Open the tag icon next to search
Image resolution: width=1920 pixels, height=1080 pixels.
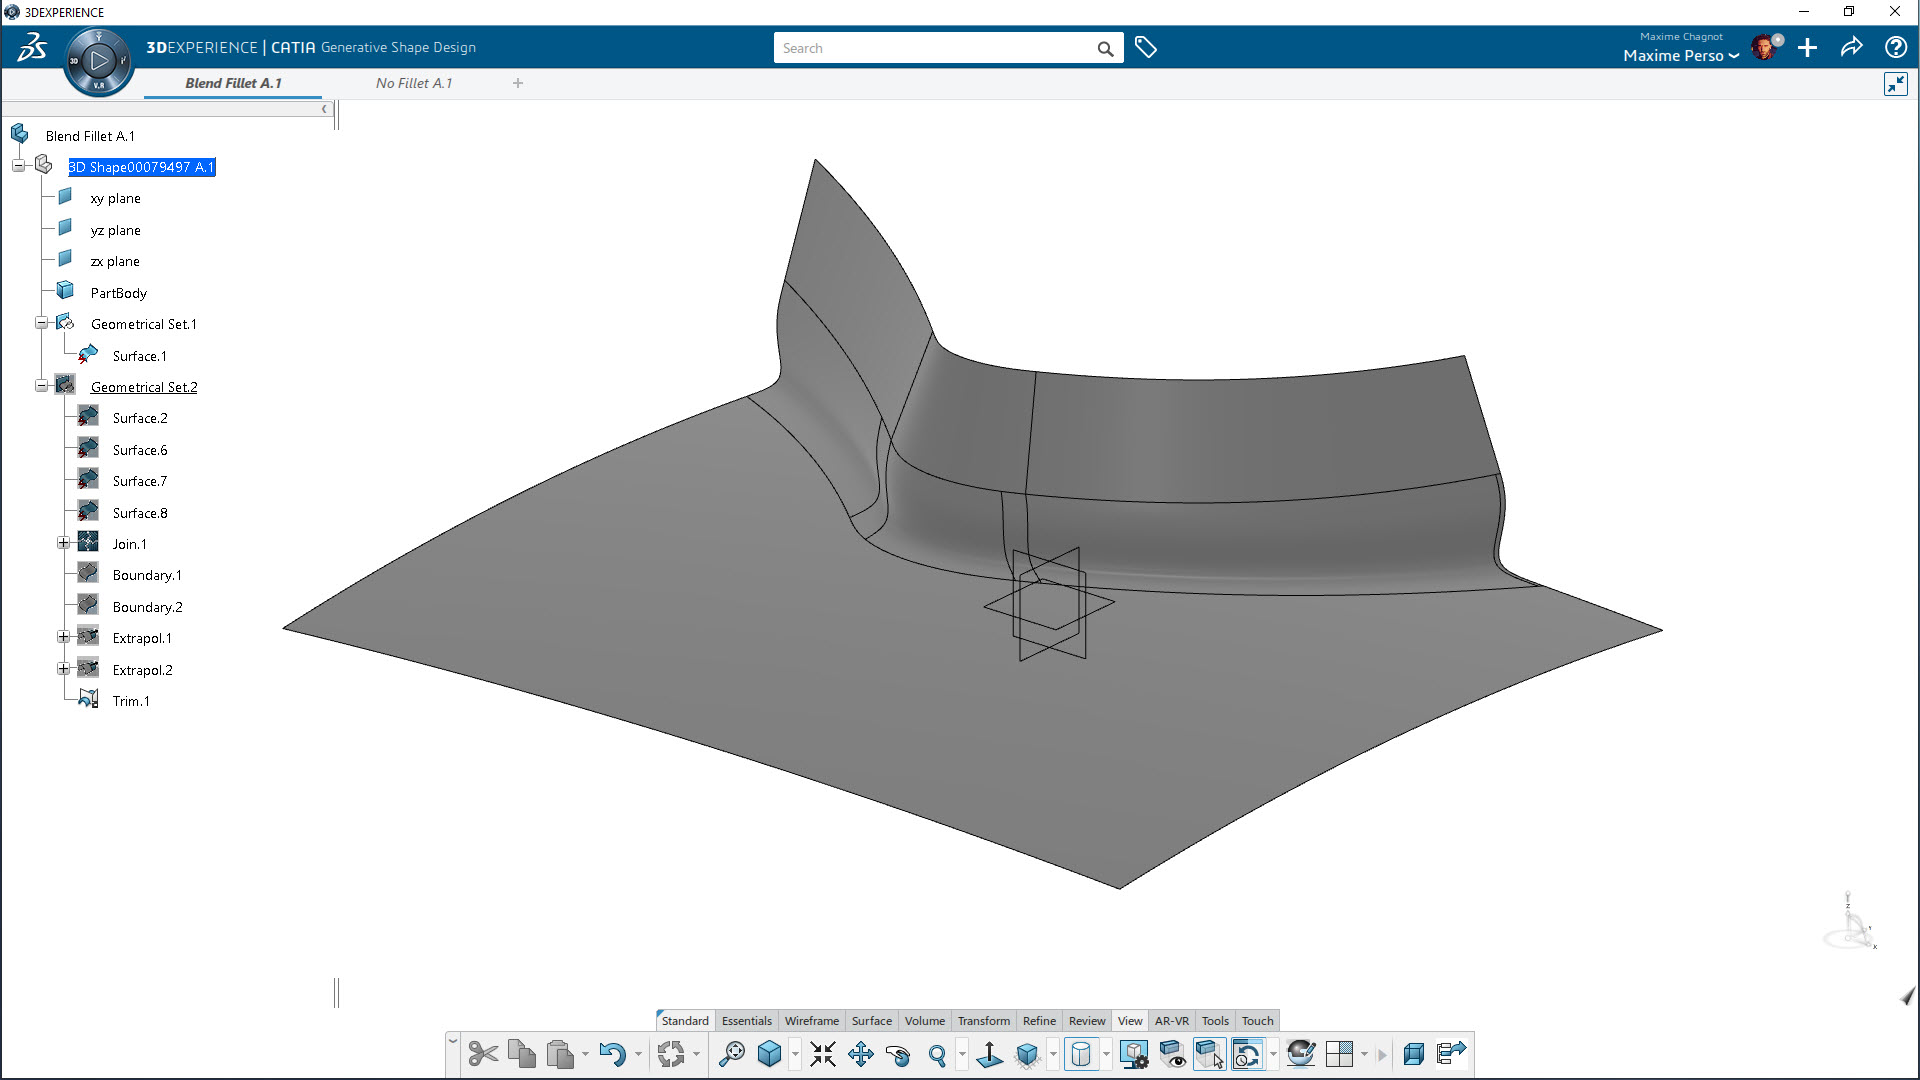tap(1146, 48)
